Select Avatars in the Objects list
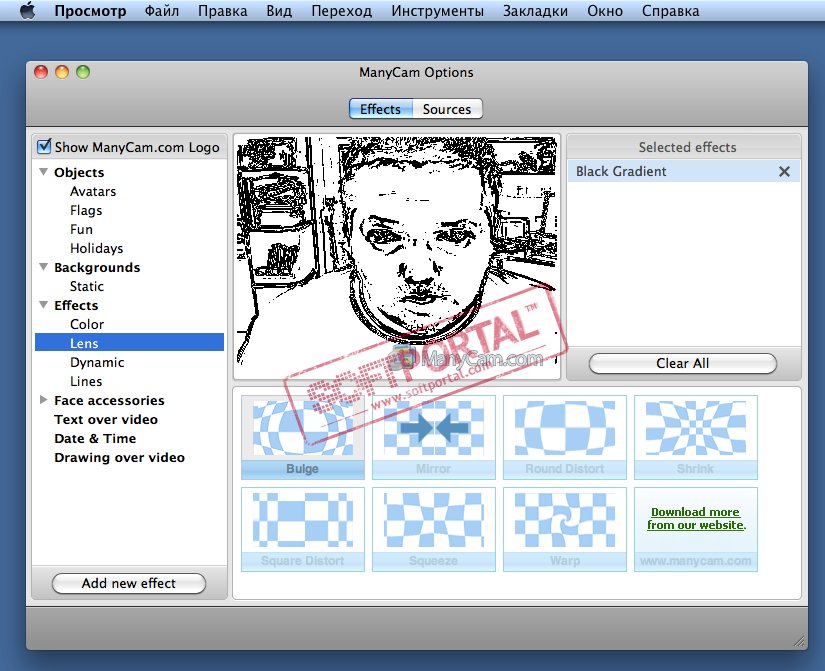This screenshot has width=825, height=671. pos(93,191)
